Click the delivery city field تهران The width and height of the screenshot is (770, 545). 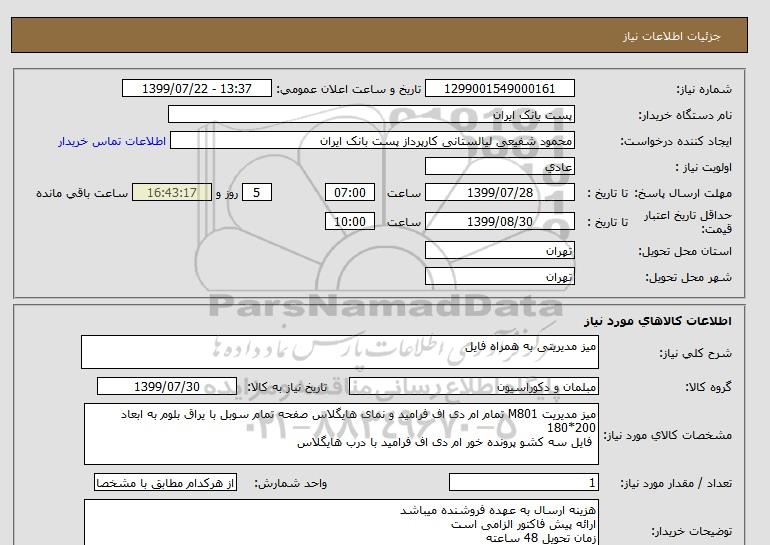click(499, 276)
